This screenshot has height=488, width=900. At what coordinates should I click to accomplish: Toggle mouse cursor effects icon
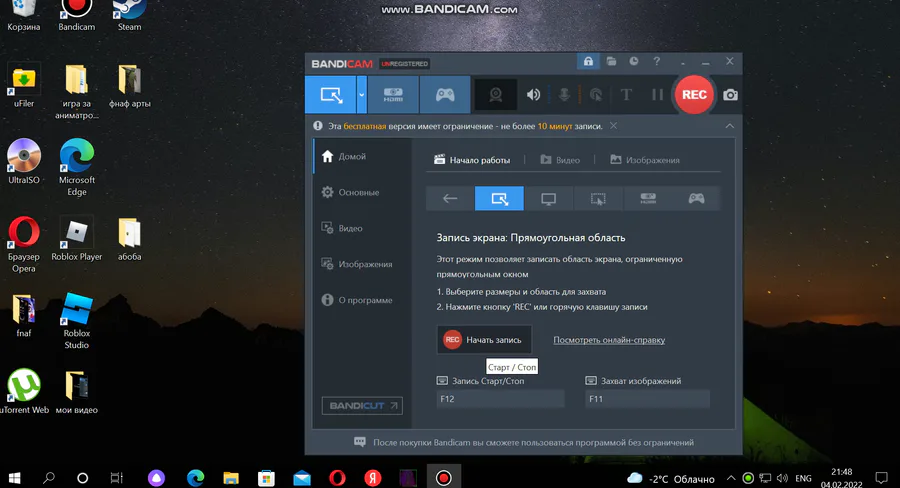pos(596,95)
